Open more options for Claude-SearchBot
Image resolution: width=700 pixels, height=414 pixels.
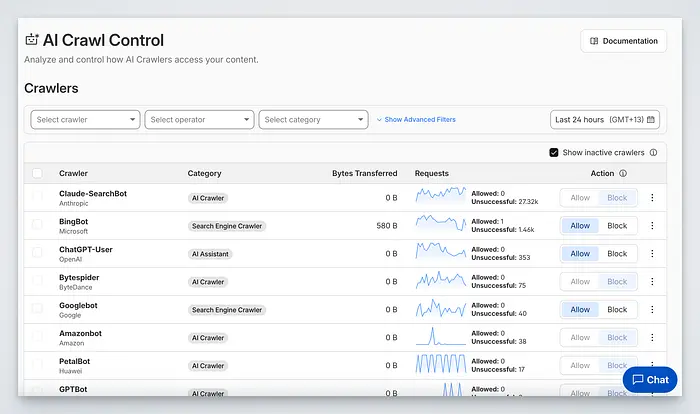pos(652,197)
